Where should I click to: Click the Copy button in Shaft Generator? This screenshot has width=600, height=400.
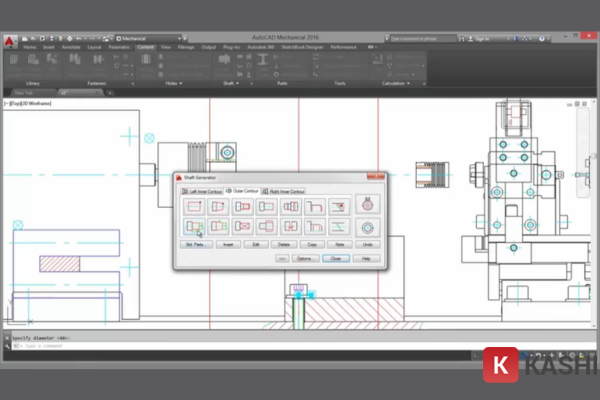(312, 245)
